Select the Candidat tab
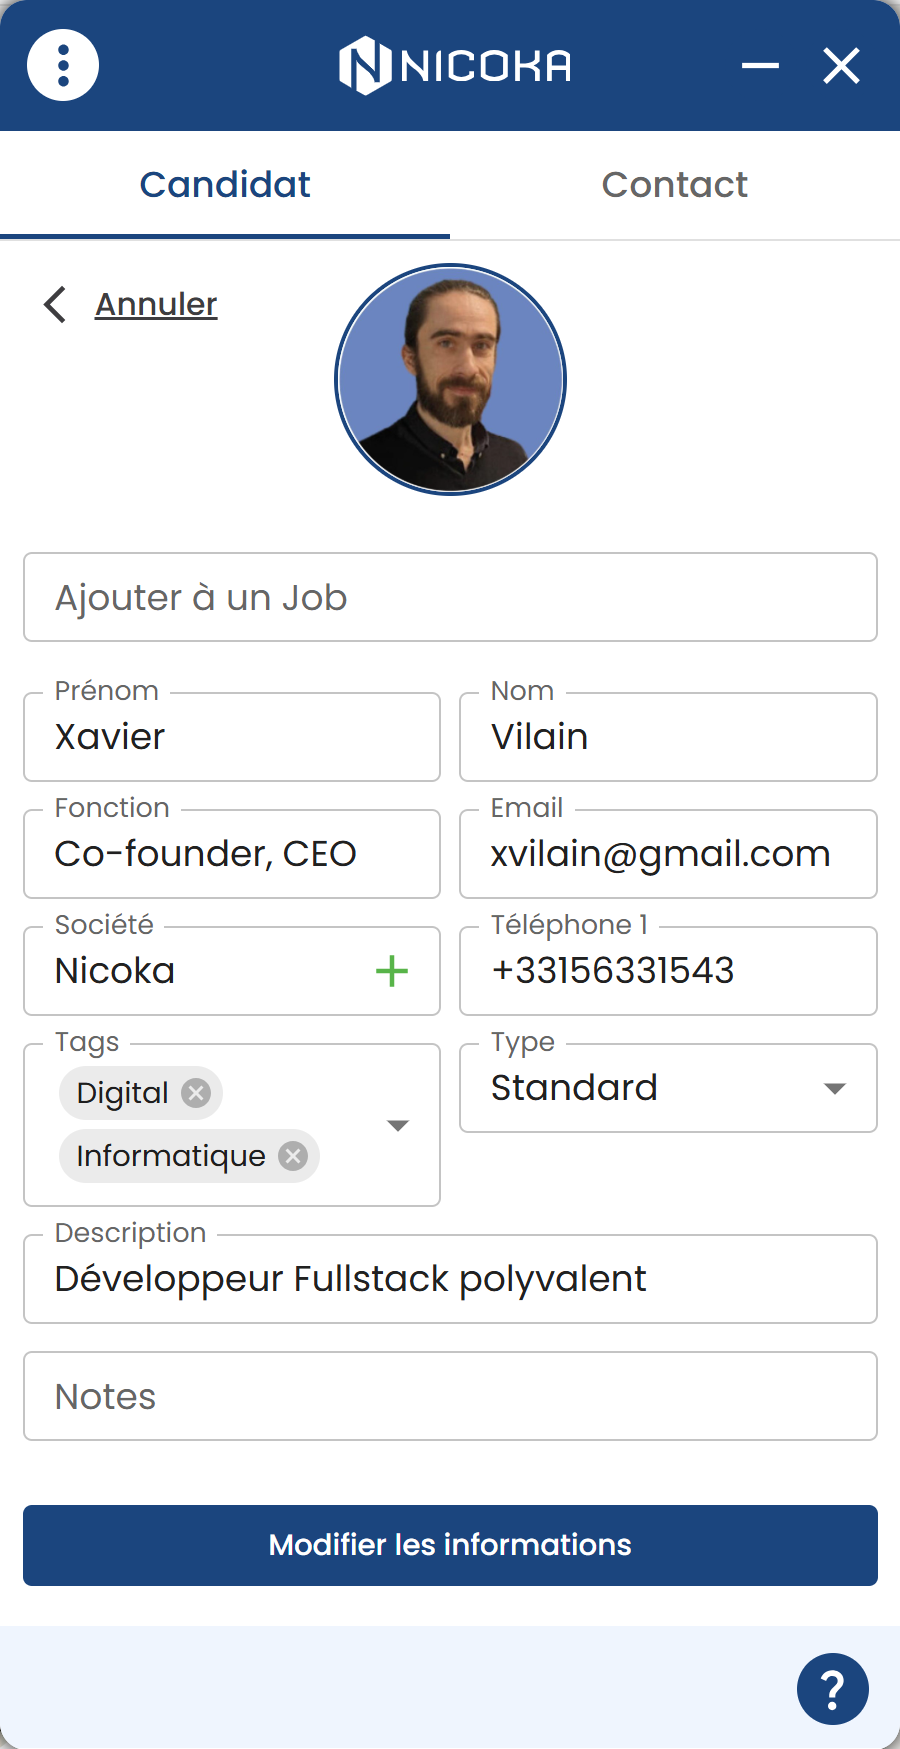The width and height of the screenshot is (900, 1749). (225, 185)
